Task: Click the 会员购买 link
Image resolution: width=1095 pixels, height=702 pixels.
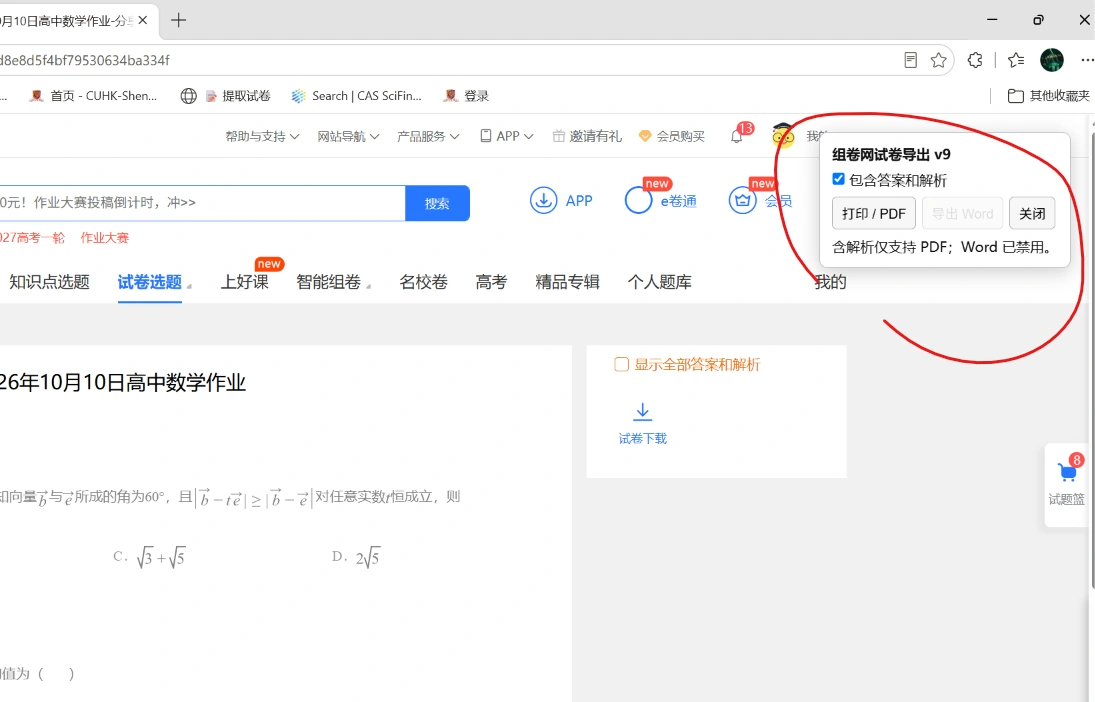Action: [672, 136]
